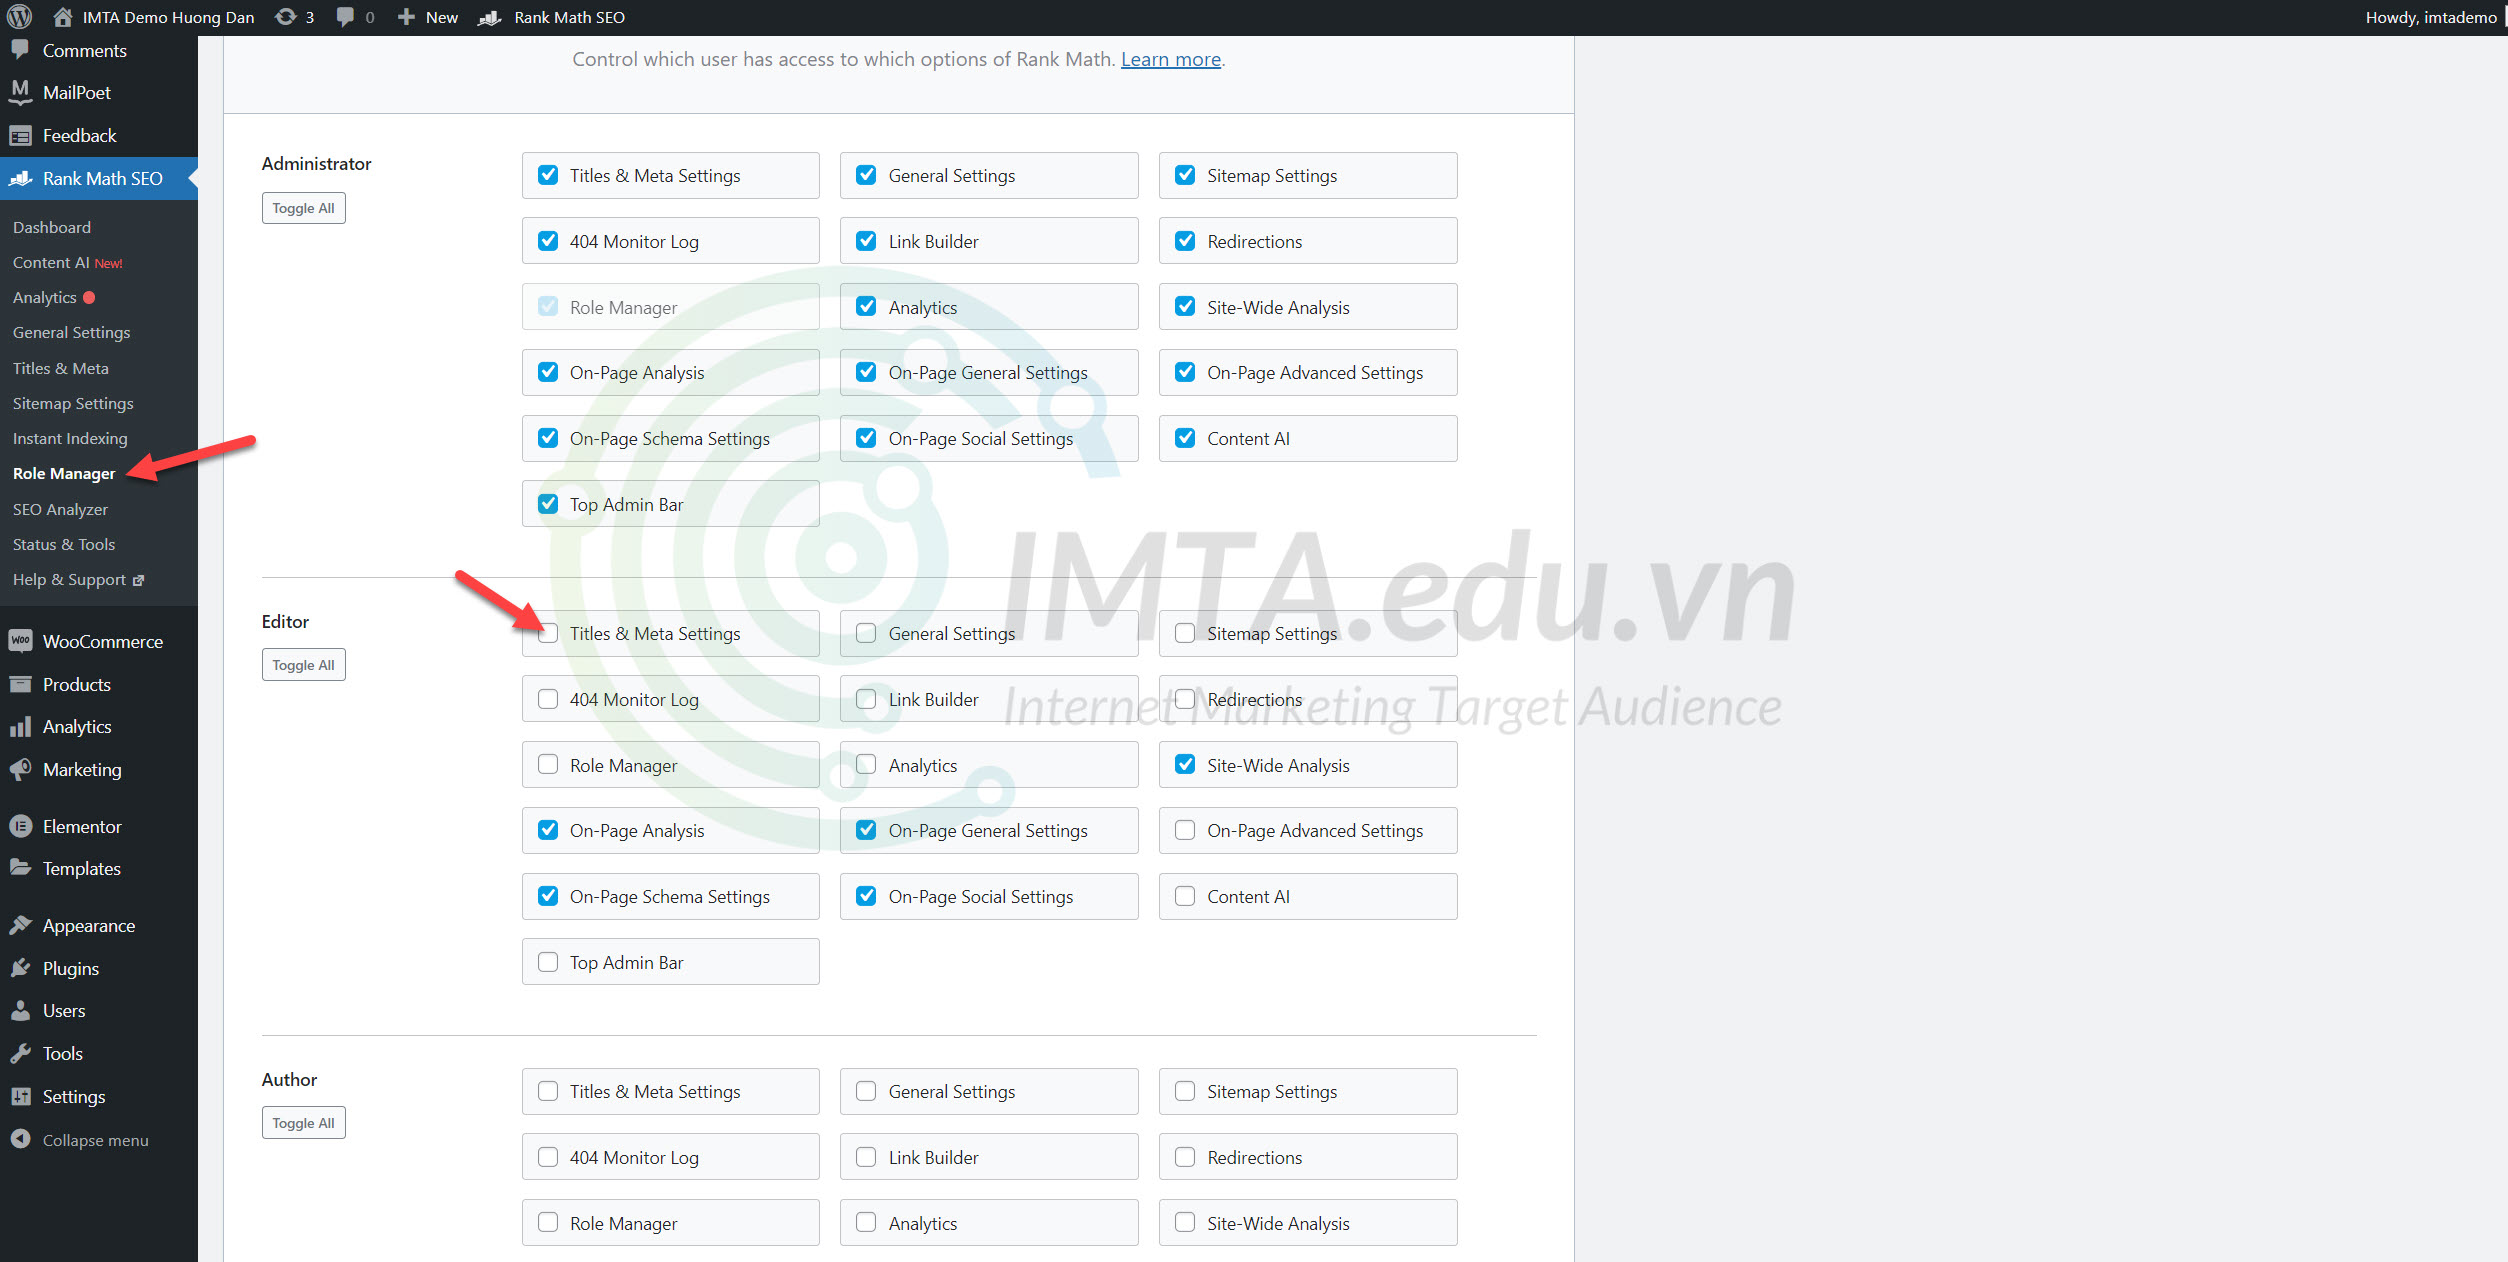The height and width of the screenshot is (1262, 2508).
Task: Click the Marketing megaphone icon
Action: click(x=20, y=769)
